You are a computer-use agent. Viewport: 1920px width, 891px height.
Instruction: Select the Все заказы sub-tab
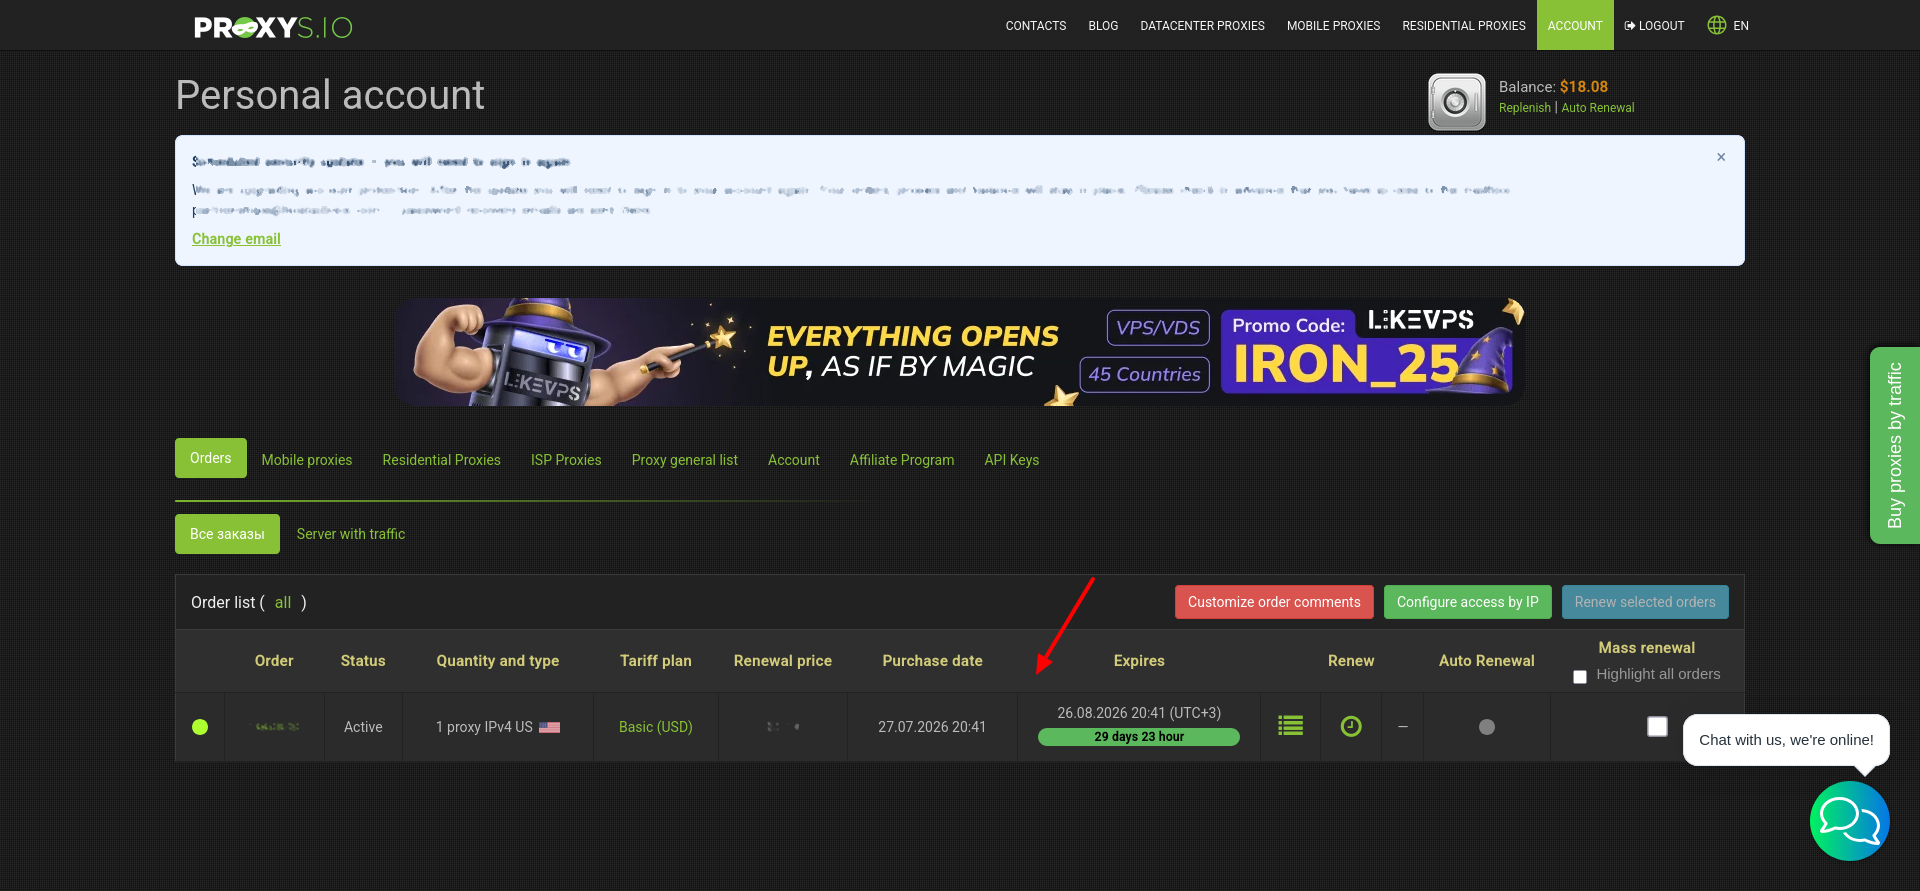(x=227, y=534)
